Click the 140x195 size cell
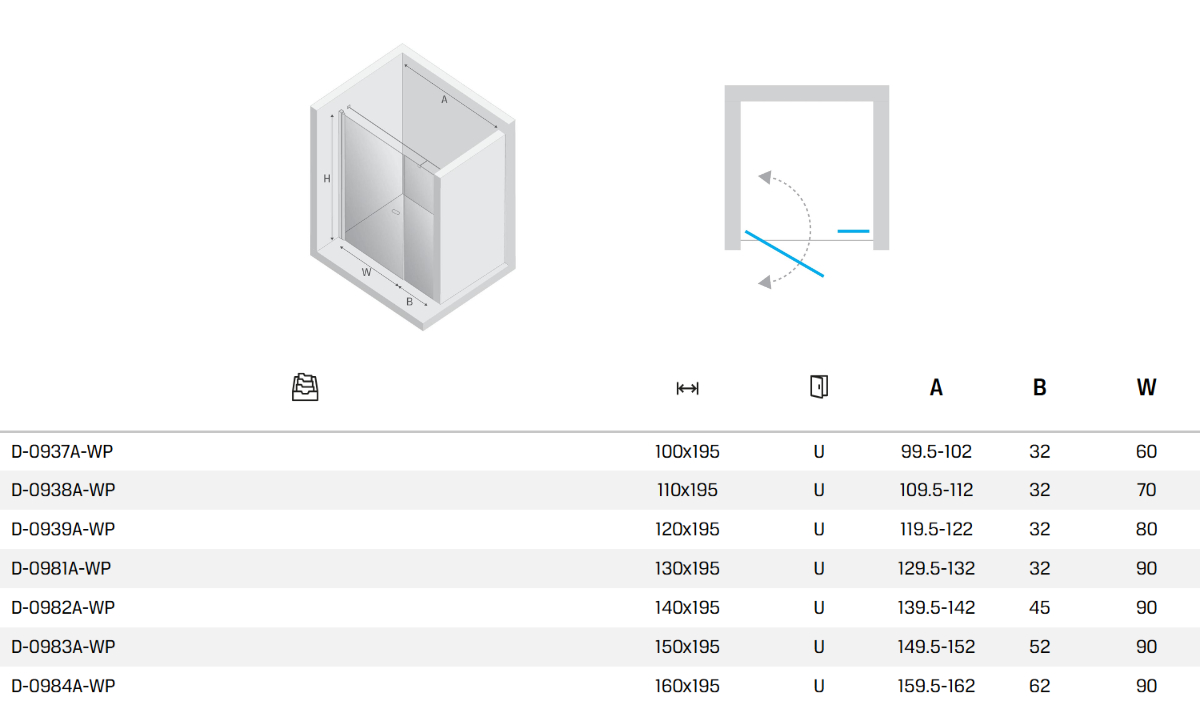 pos(687,608)
